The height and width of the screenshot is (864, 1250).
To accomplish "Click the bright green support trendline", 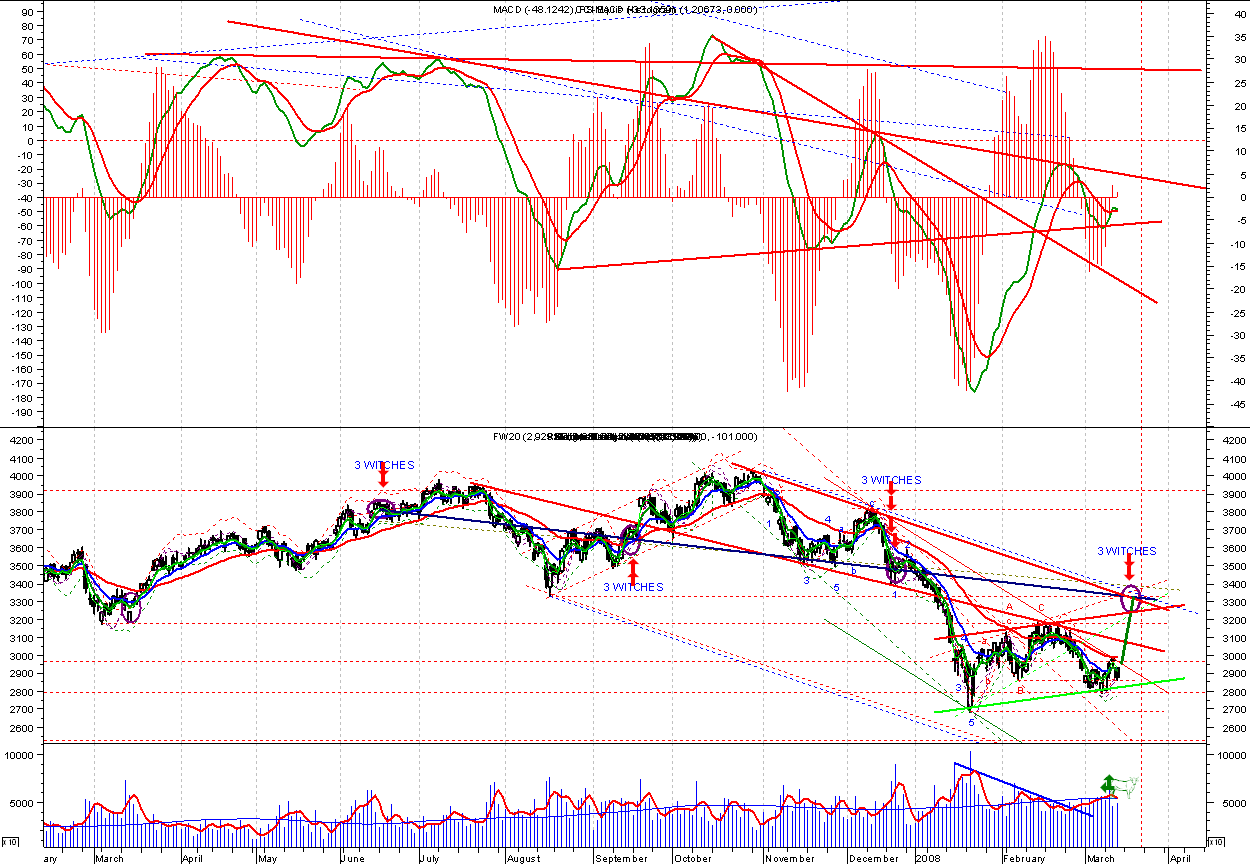I will coord(1060,694).
